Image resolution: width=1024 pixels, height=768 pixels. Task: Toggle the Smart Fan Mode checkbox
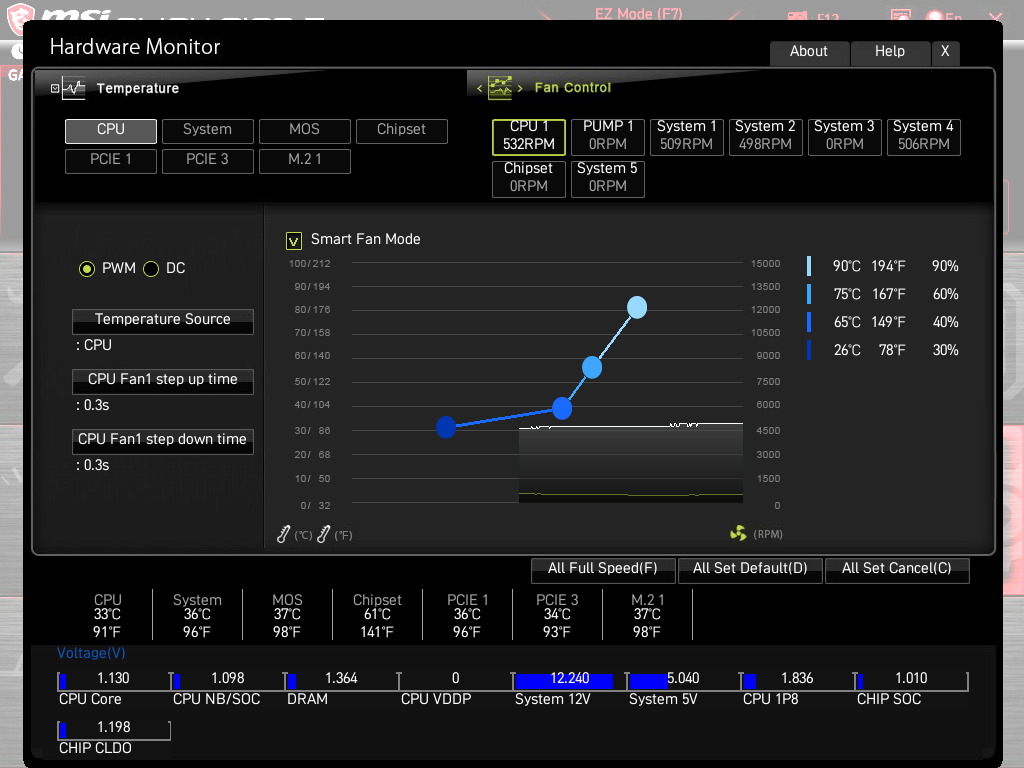tap(294, 241)
